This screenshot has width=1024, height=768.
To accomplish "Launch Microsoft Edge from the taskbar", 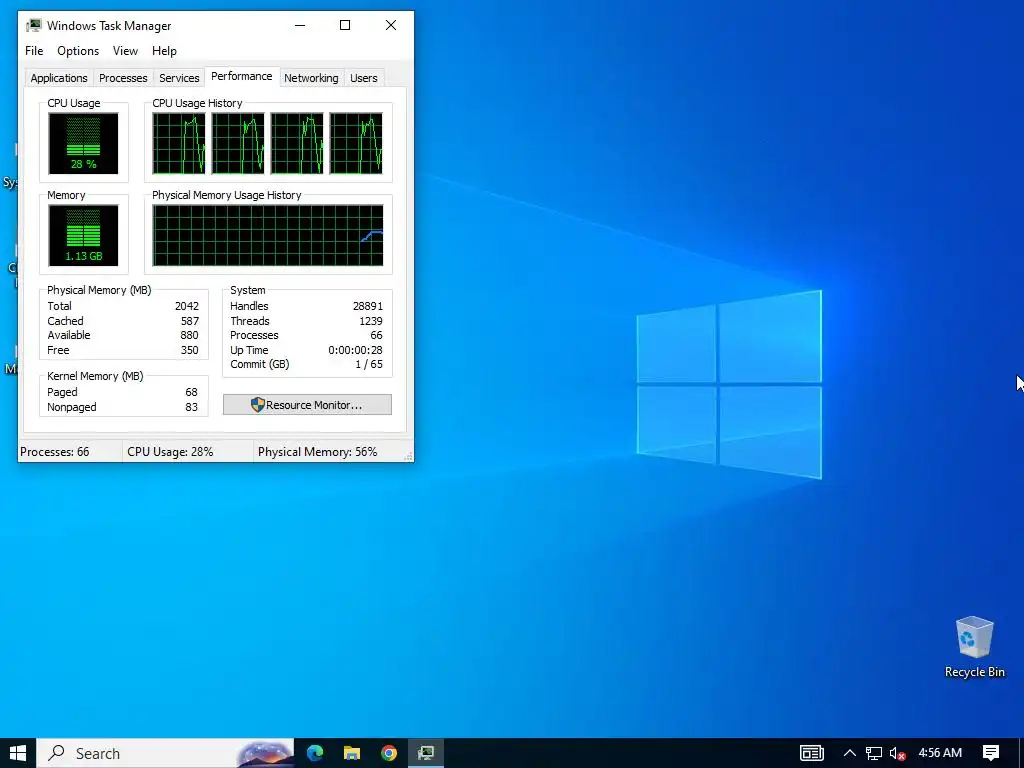I will 315,753.
